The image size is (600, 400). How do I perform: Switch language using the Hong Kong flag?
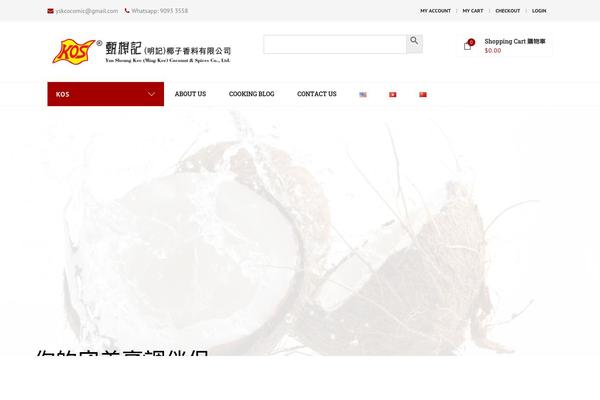[x=393, y=95]
